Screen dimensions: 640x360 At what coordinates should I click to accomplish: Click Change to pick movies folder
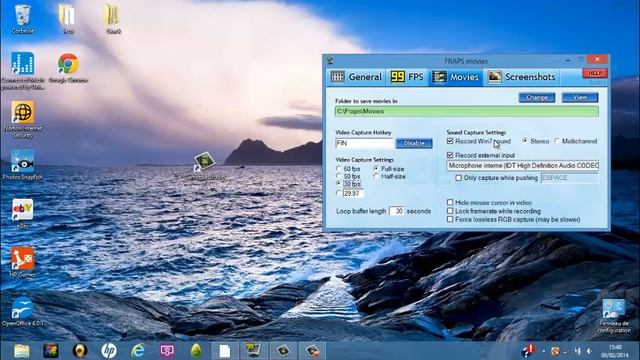(x=537, y=98)
